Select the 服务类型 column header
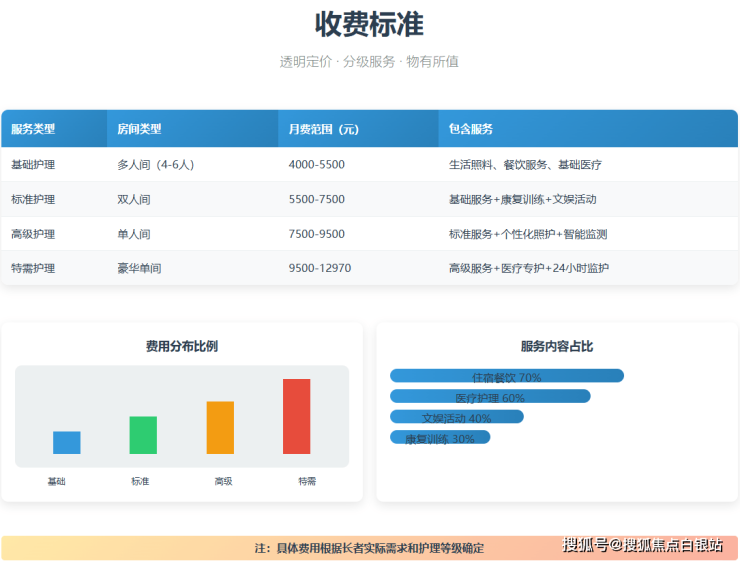 coord(33,129)
